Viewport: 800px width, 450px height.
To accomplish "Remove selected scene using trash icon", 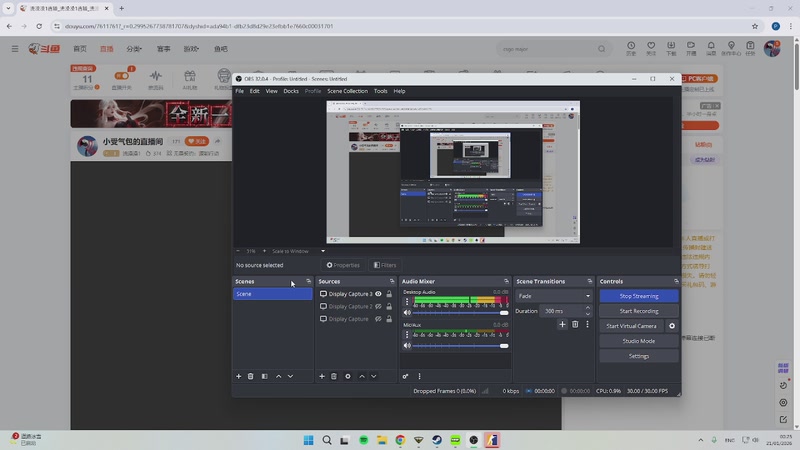I will click(251, 376).
